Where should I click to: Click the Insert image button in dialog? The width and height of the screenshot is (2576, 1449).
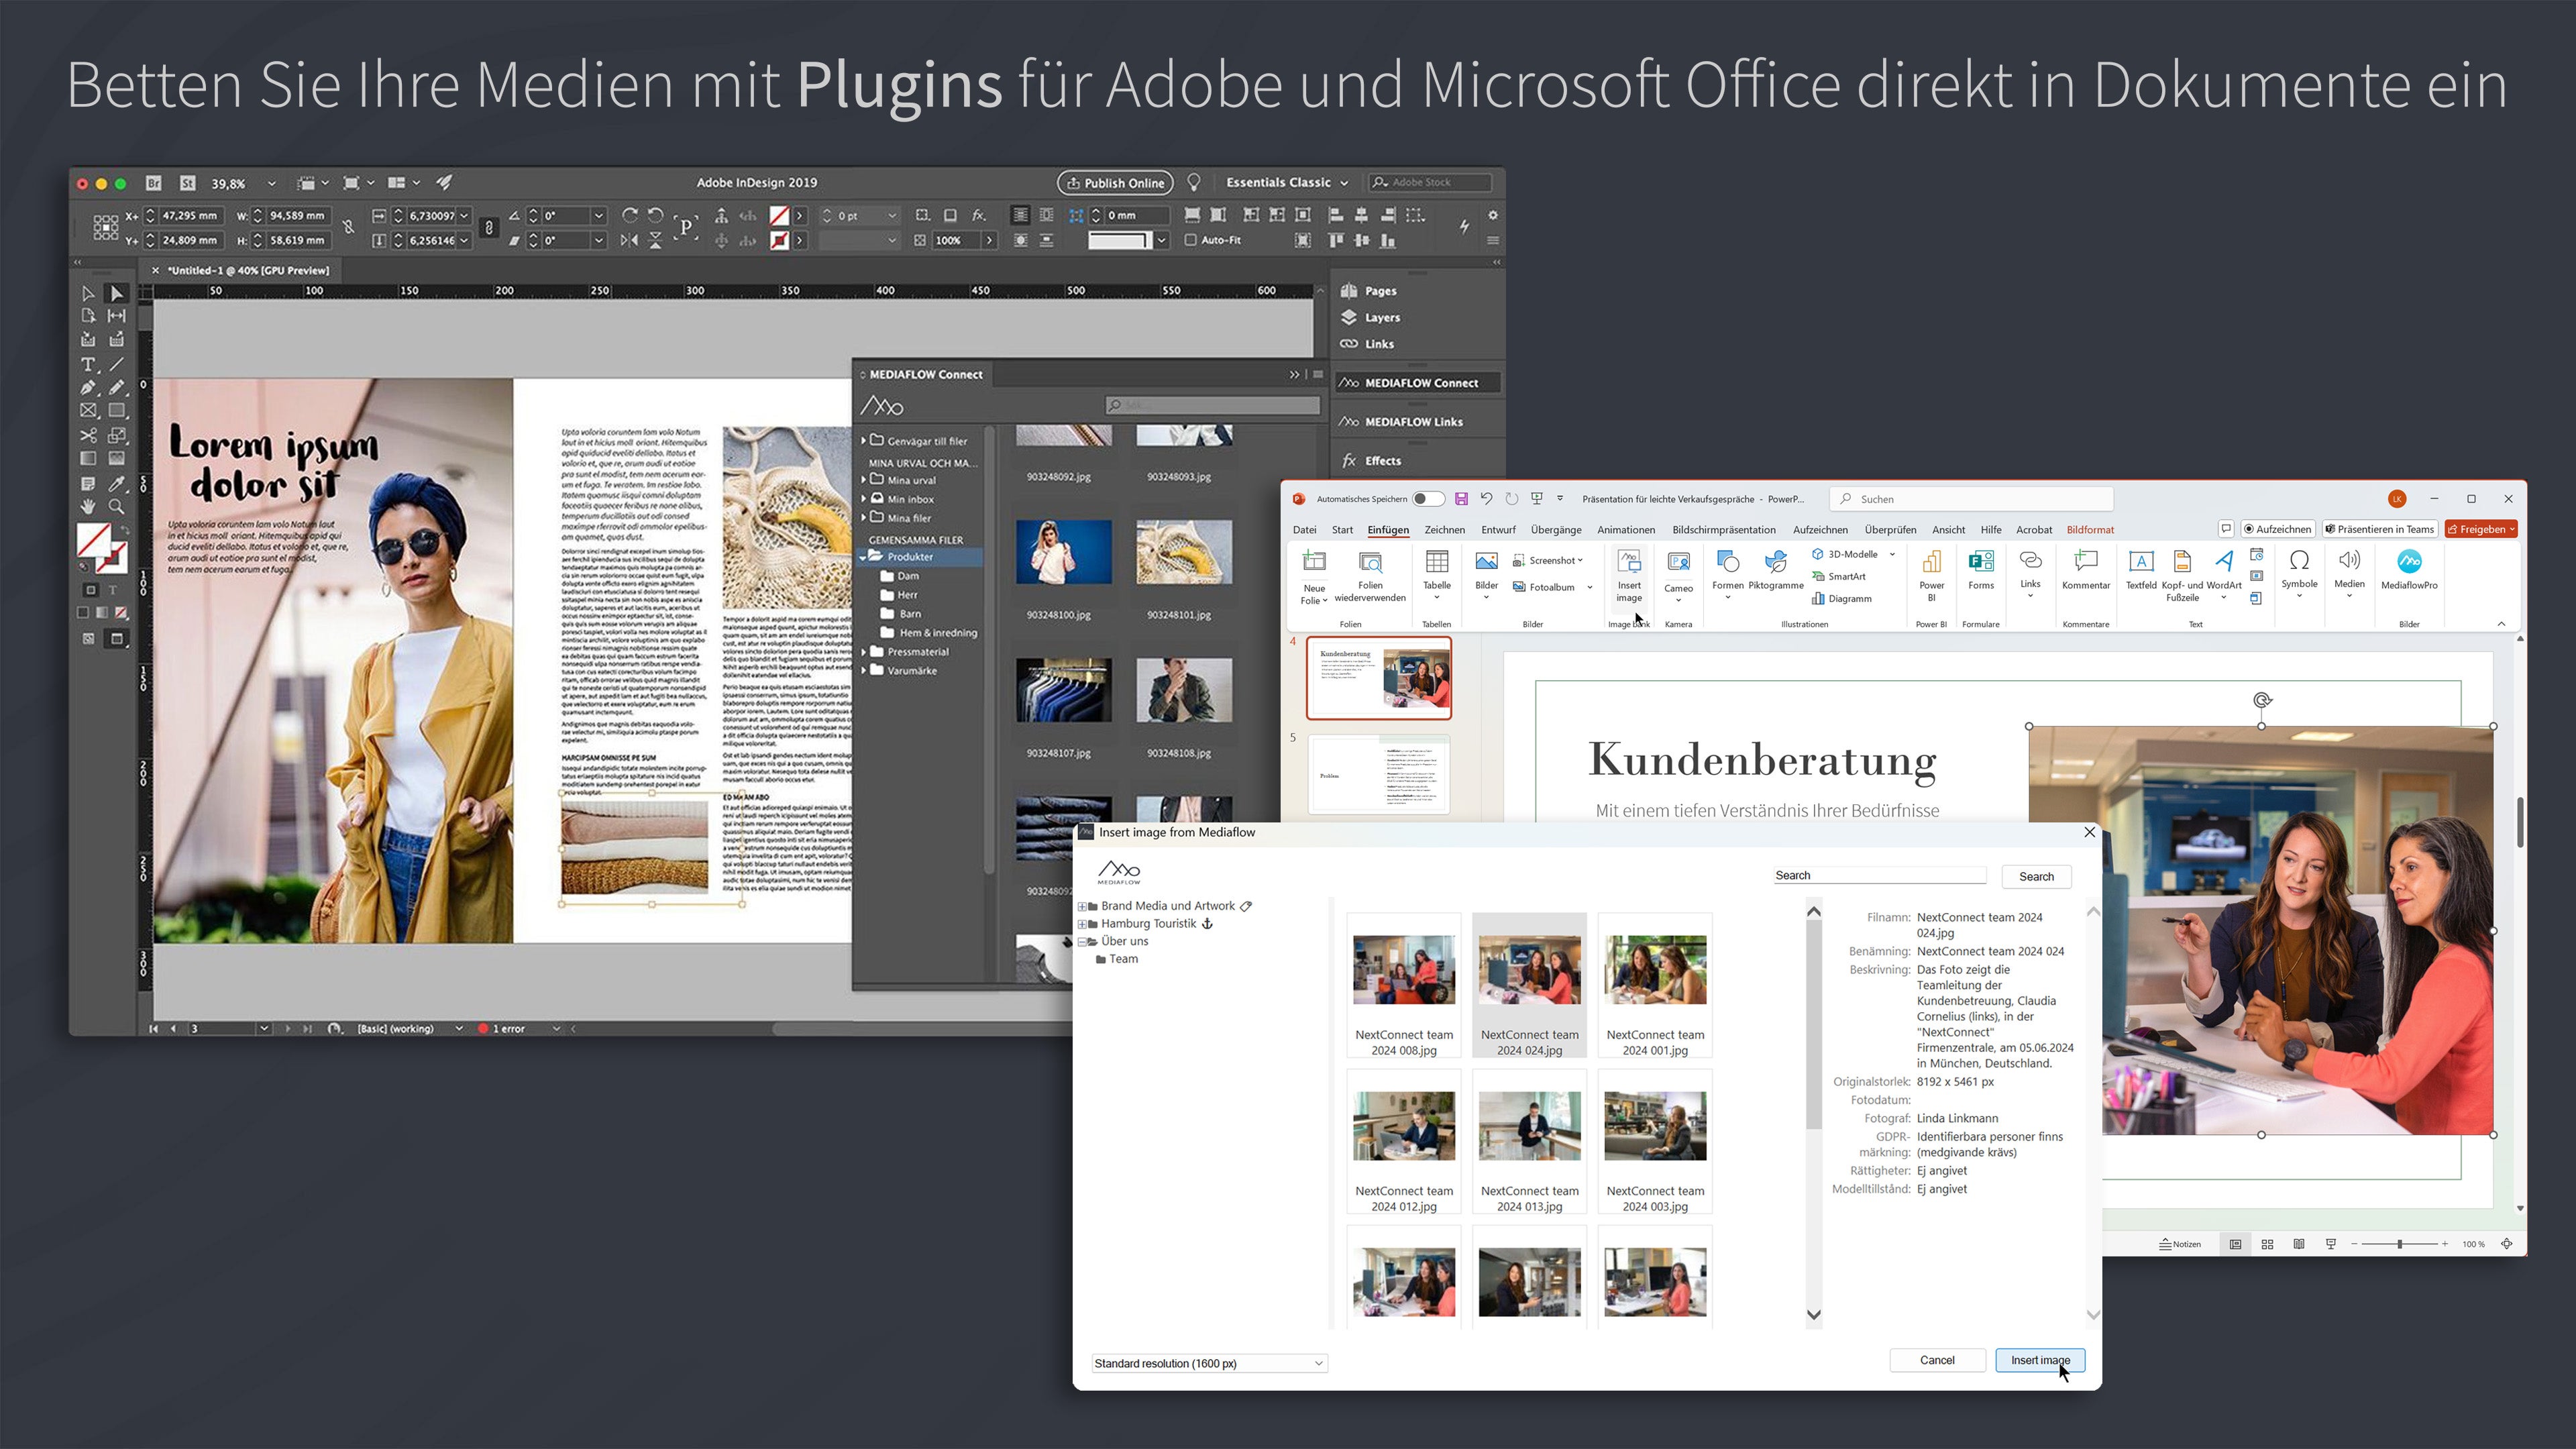point(2039,1361)
